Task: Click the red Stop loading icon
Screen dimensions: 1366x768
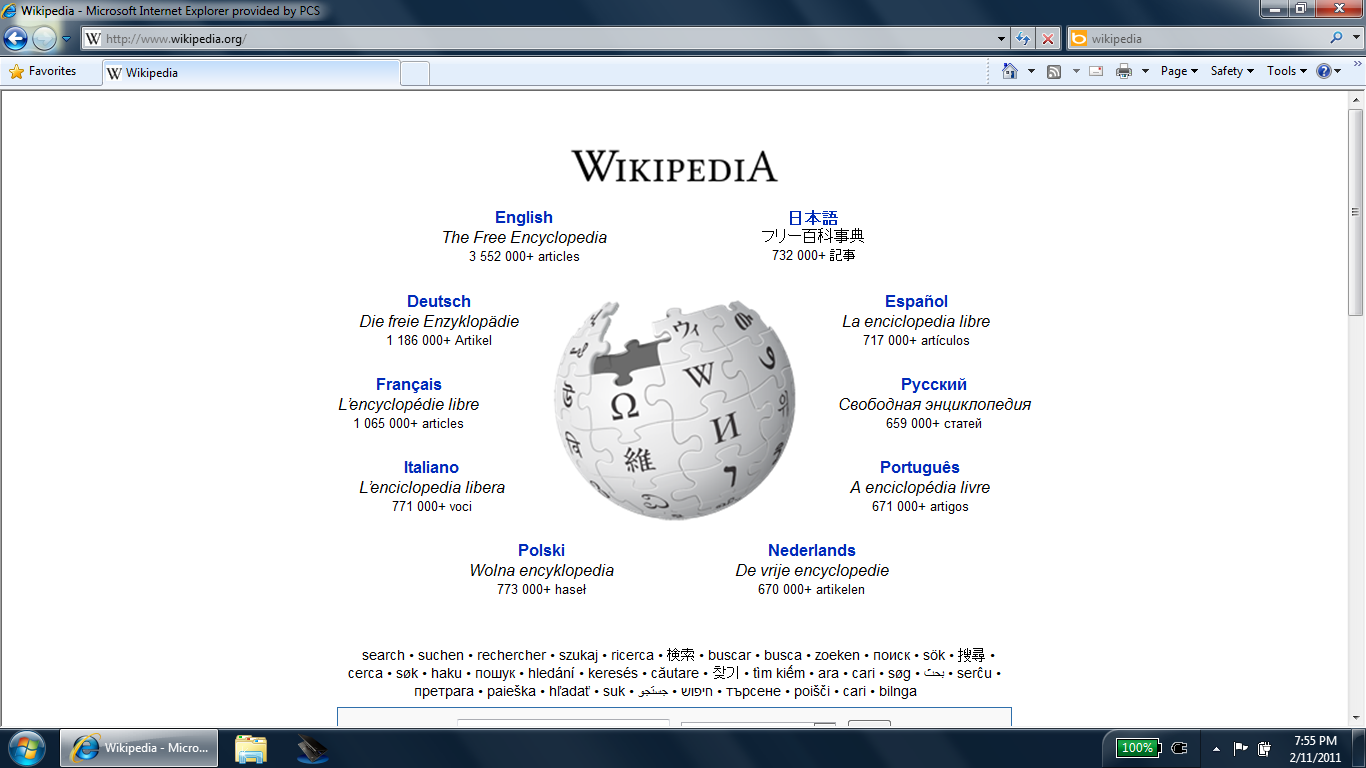Action: pyautogui.click(x=1048, y=39)
